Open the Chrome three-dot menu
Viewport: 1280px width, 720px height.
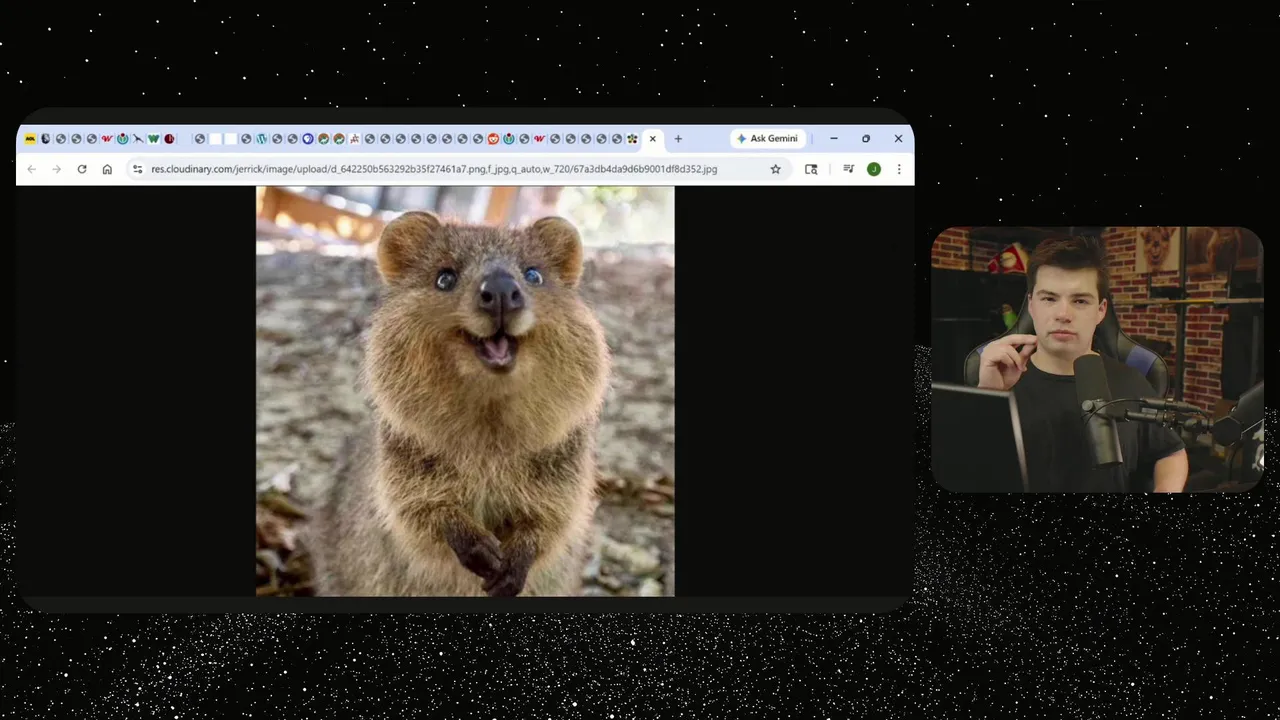coord(899,169)
